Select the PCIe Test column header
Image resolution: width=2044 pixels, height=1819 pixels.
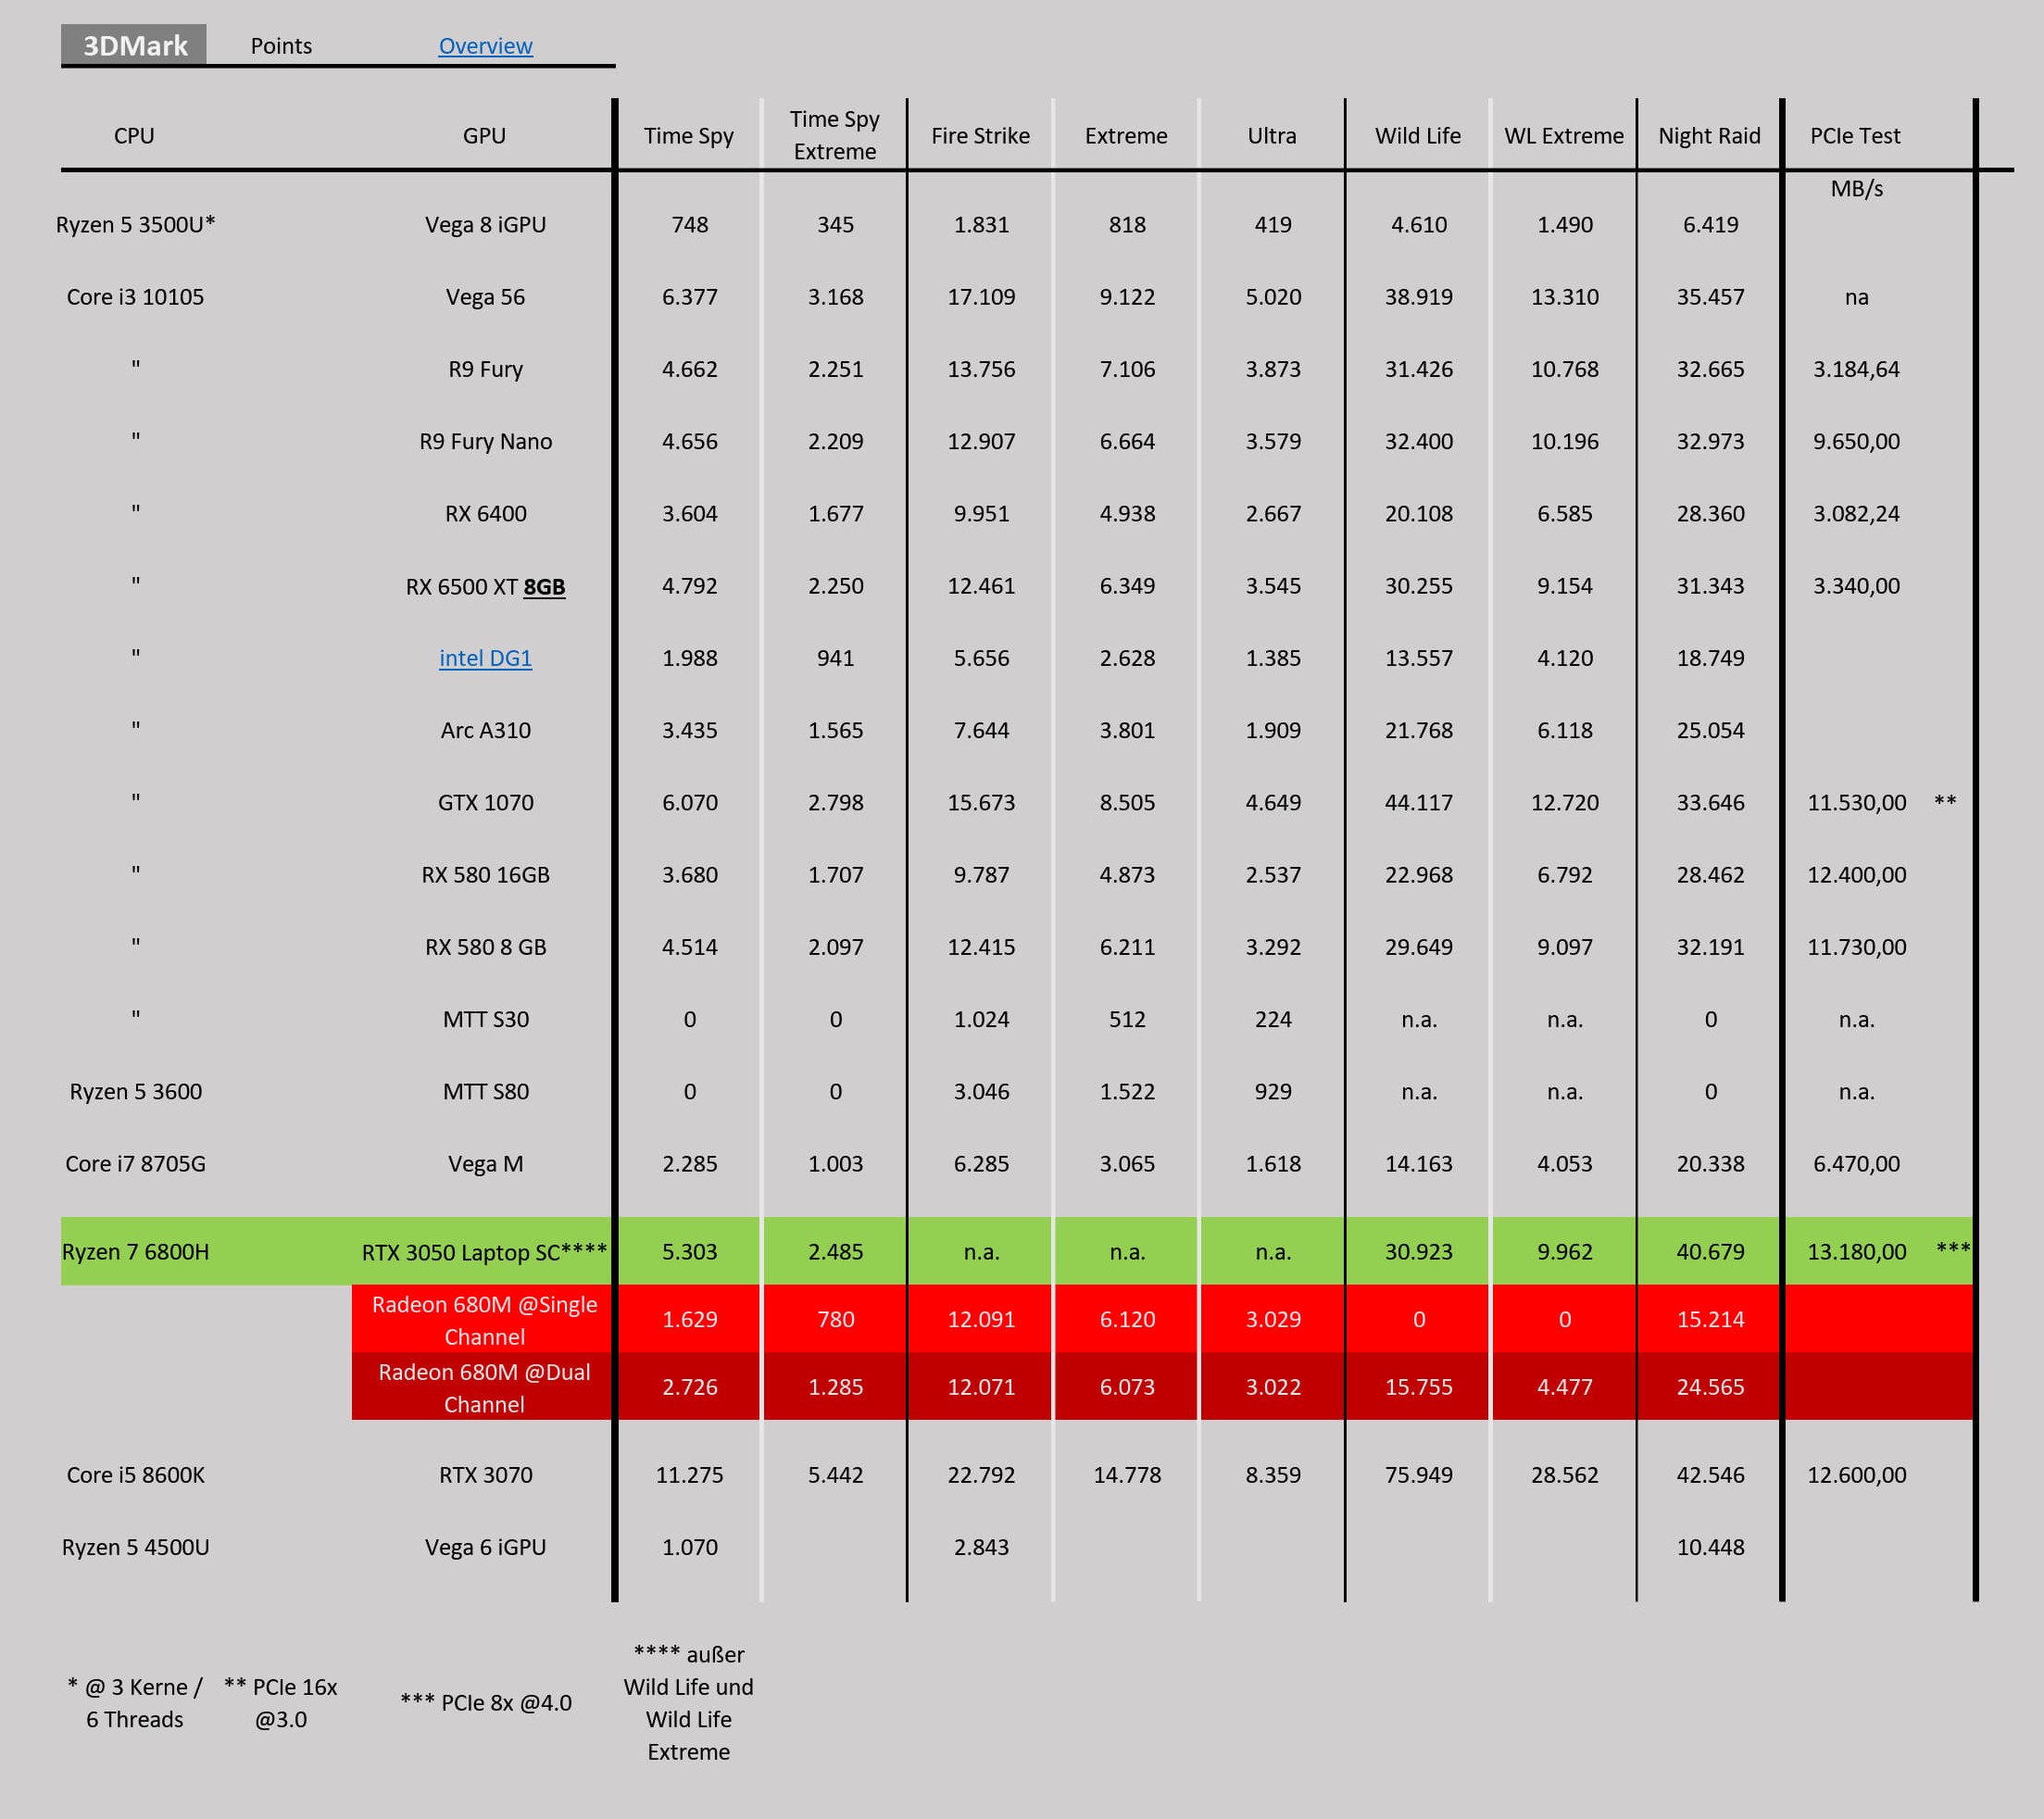pyautogui.click(x=1855, y=135)
